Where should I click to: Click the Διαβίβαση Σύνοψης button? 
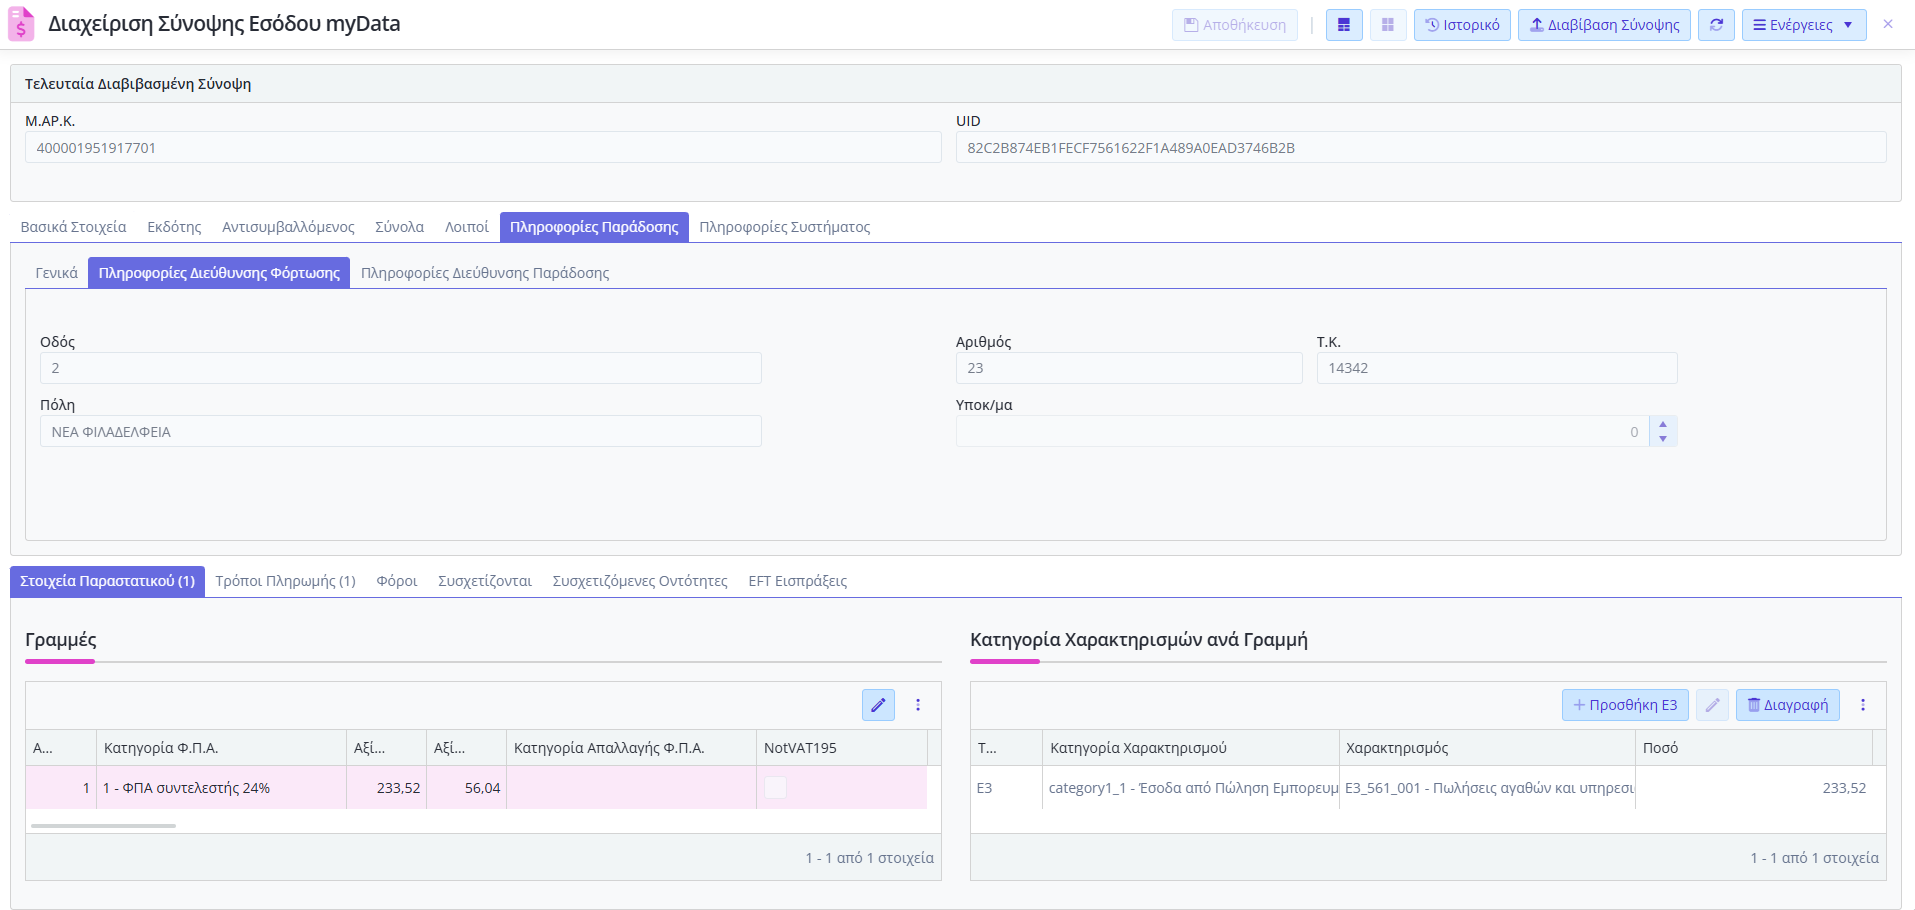(1604, 25)
